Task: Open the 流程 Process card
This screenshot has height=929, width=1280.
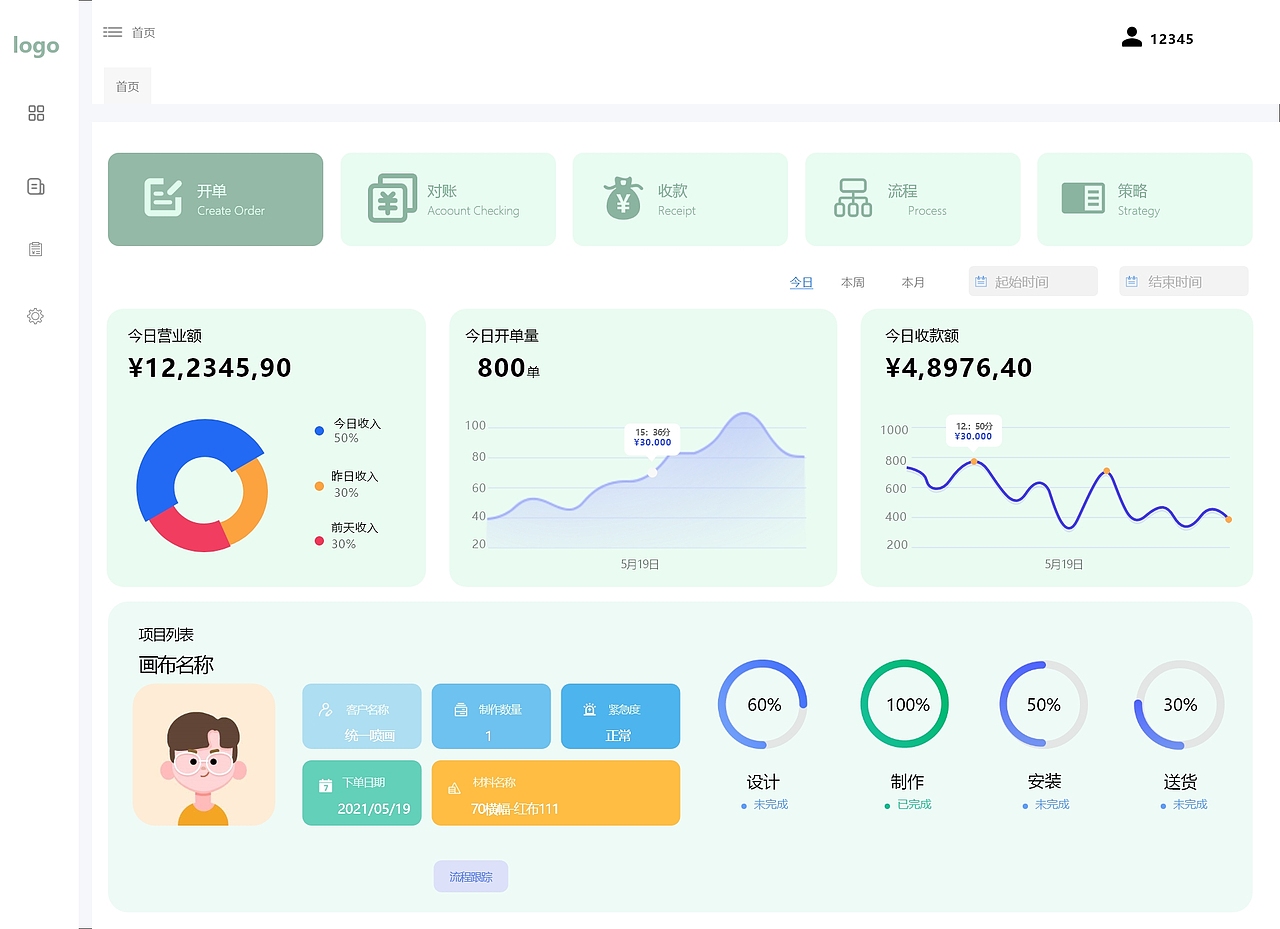Action: (913, 199)
